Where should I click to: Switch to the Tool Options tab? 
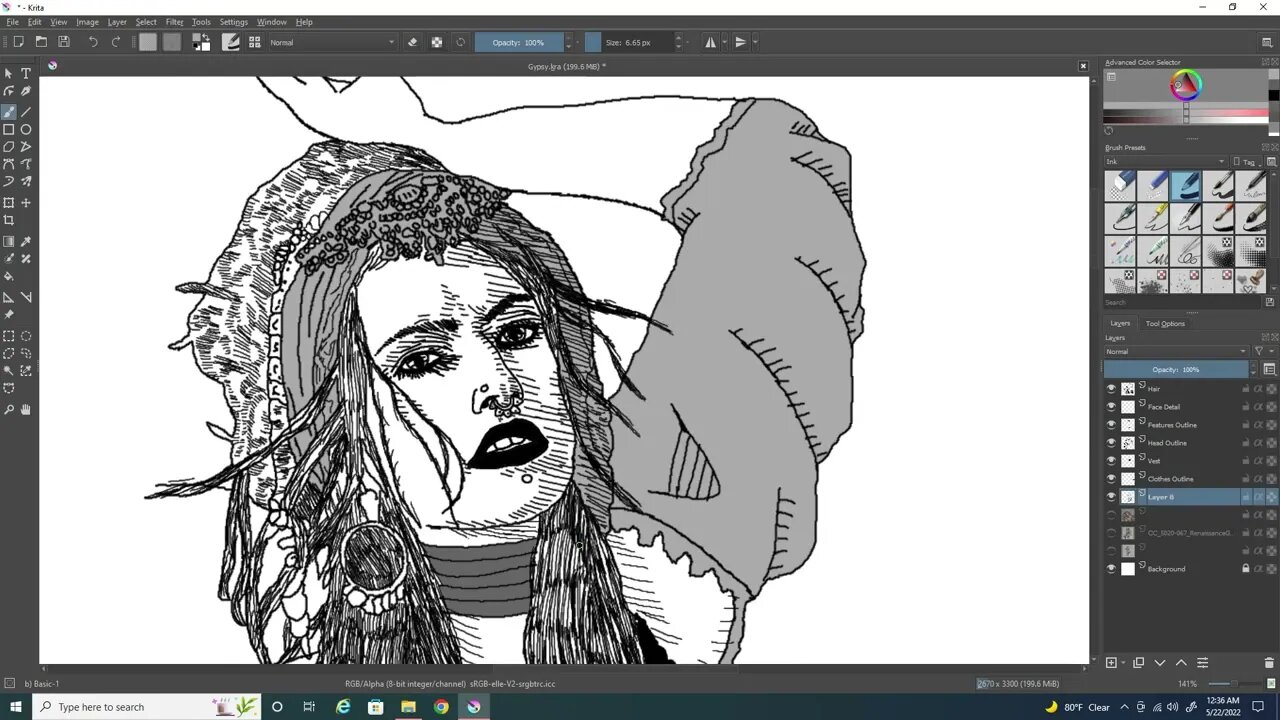(x=1165, y=323)
